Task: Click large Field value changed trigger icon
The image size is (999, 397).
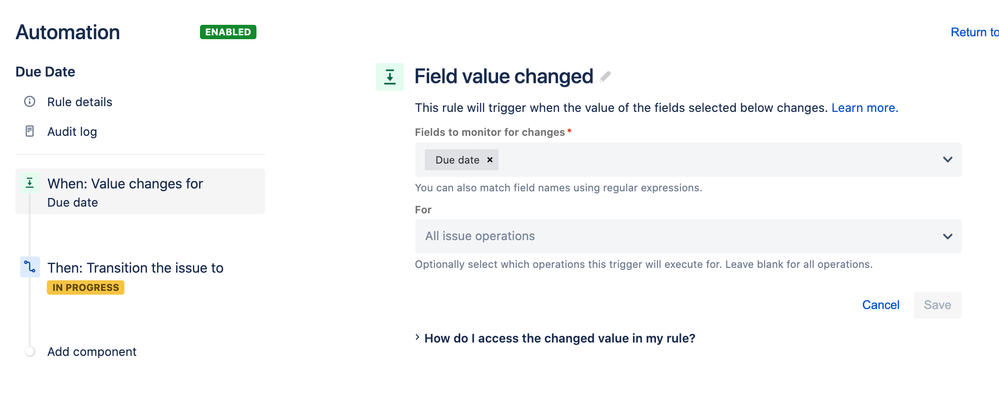Action: 390,77
